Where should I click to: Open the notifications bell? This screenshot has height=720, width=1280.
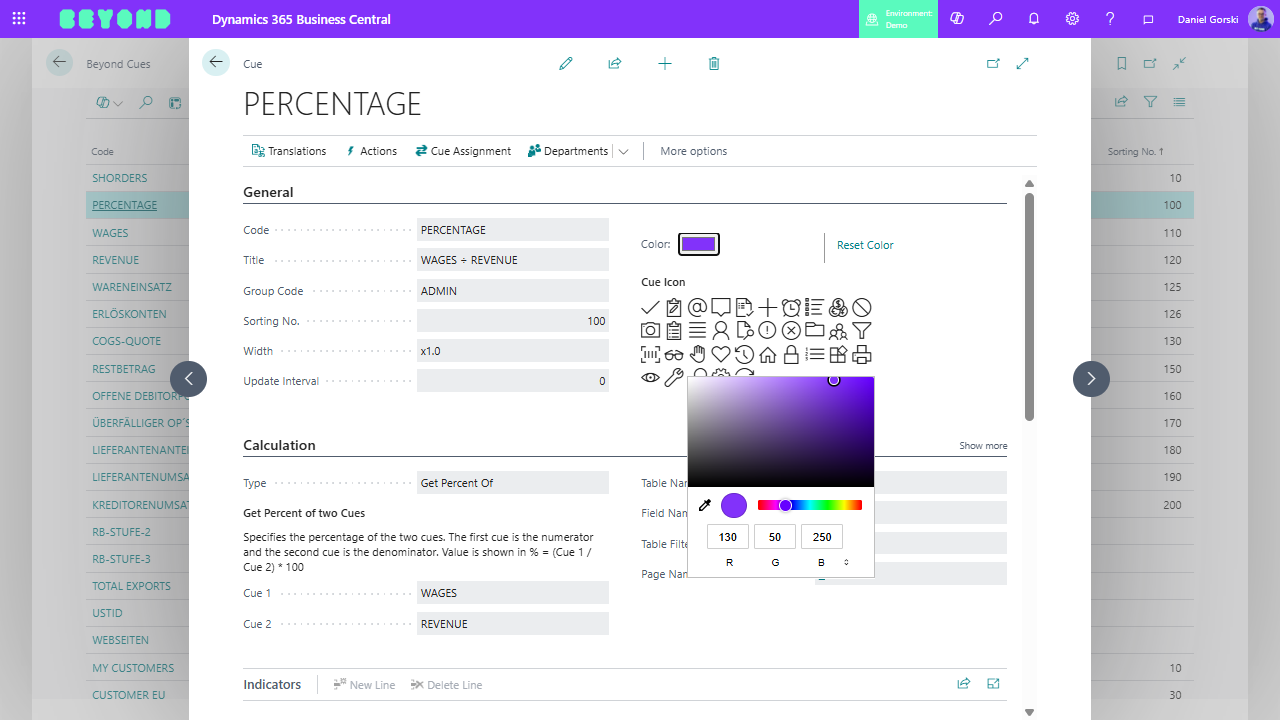pos(1034,19)
